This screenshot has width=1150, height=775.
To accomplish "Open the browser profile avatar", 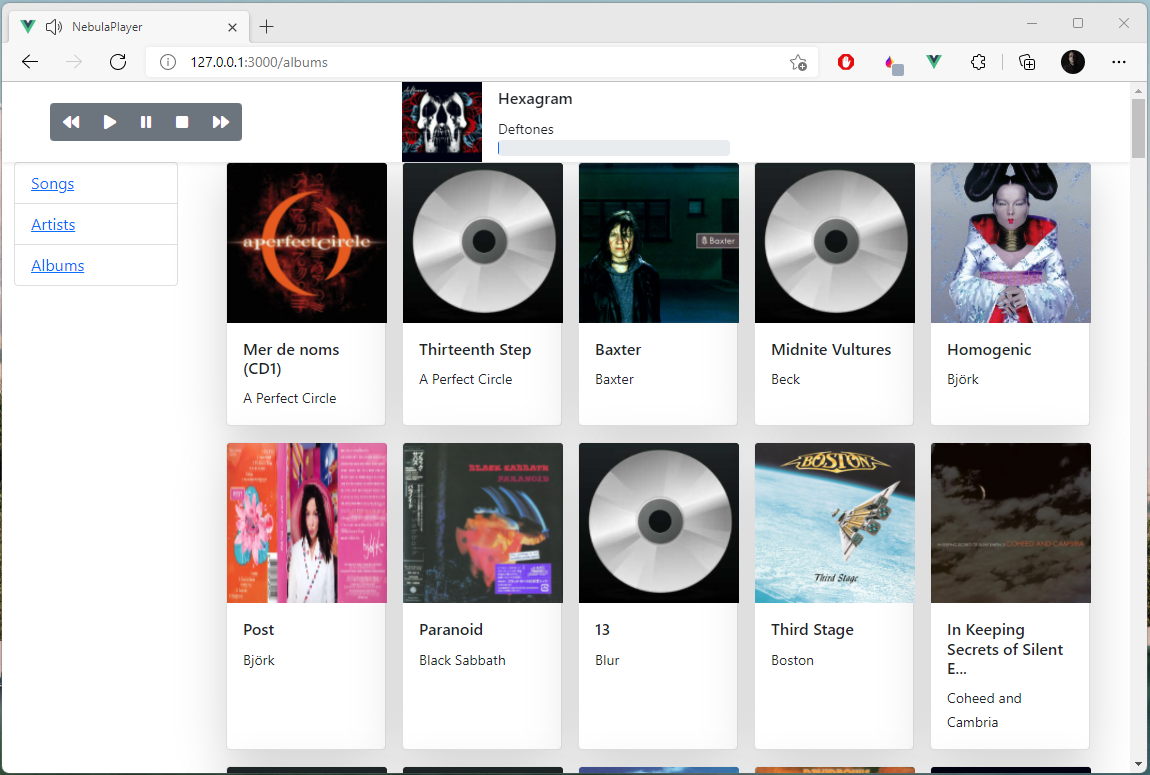I will [1072, 62].
